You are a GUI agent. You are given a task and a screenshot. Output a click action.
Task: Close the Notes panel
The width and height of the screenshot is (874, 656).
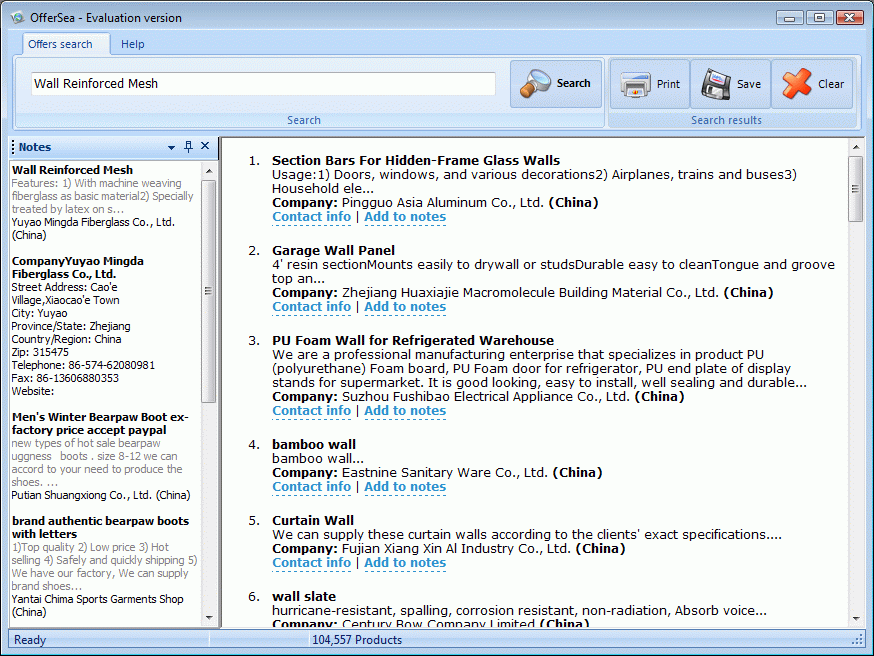tap(205, 147)
